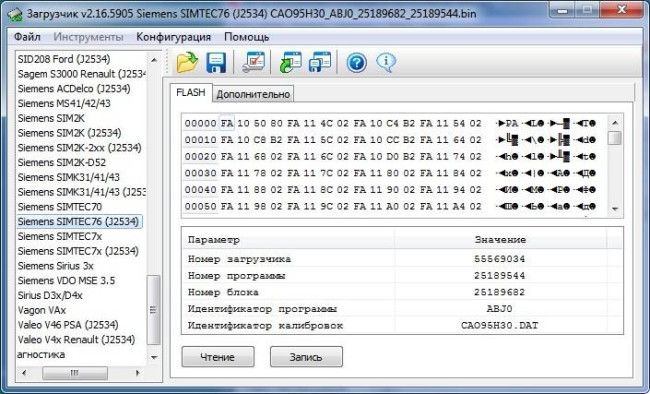This screenshot has width=650, height=394.
Task: Open the Конфигурация menu
Action: 173,37
